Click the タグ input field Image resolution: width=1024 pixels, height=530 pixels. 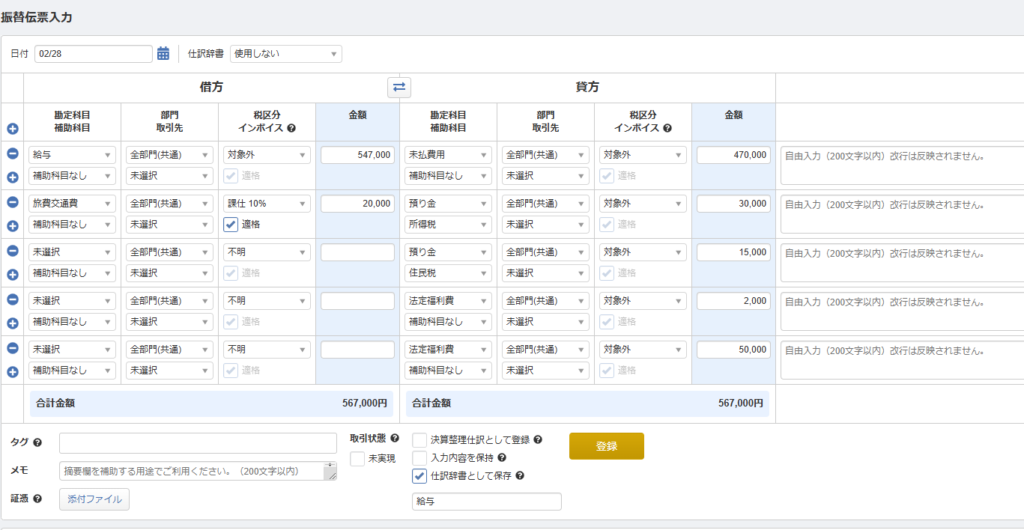pos(197,443)
